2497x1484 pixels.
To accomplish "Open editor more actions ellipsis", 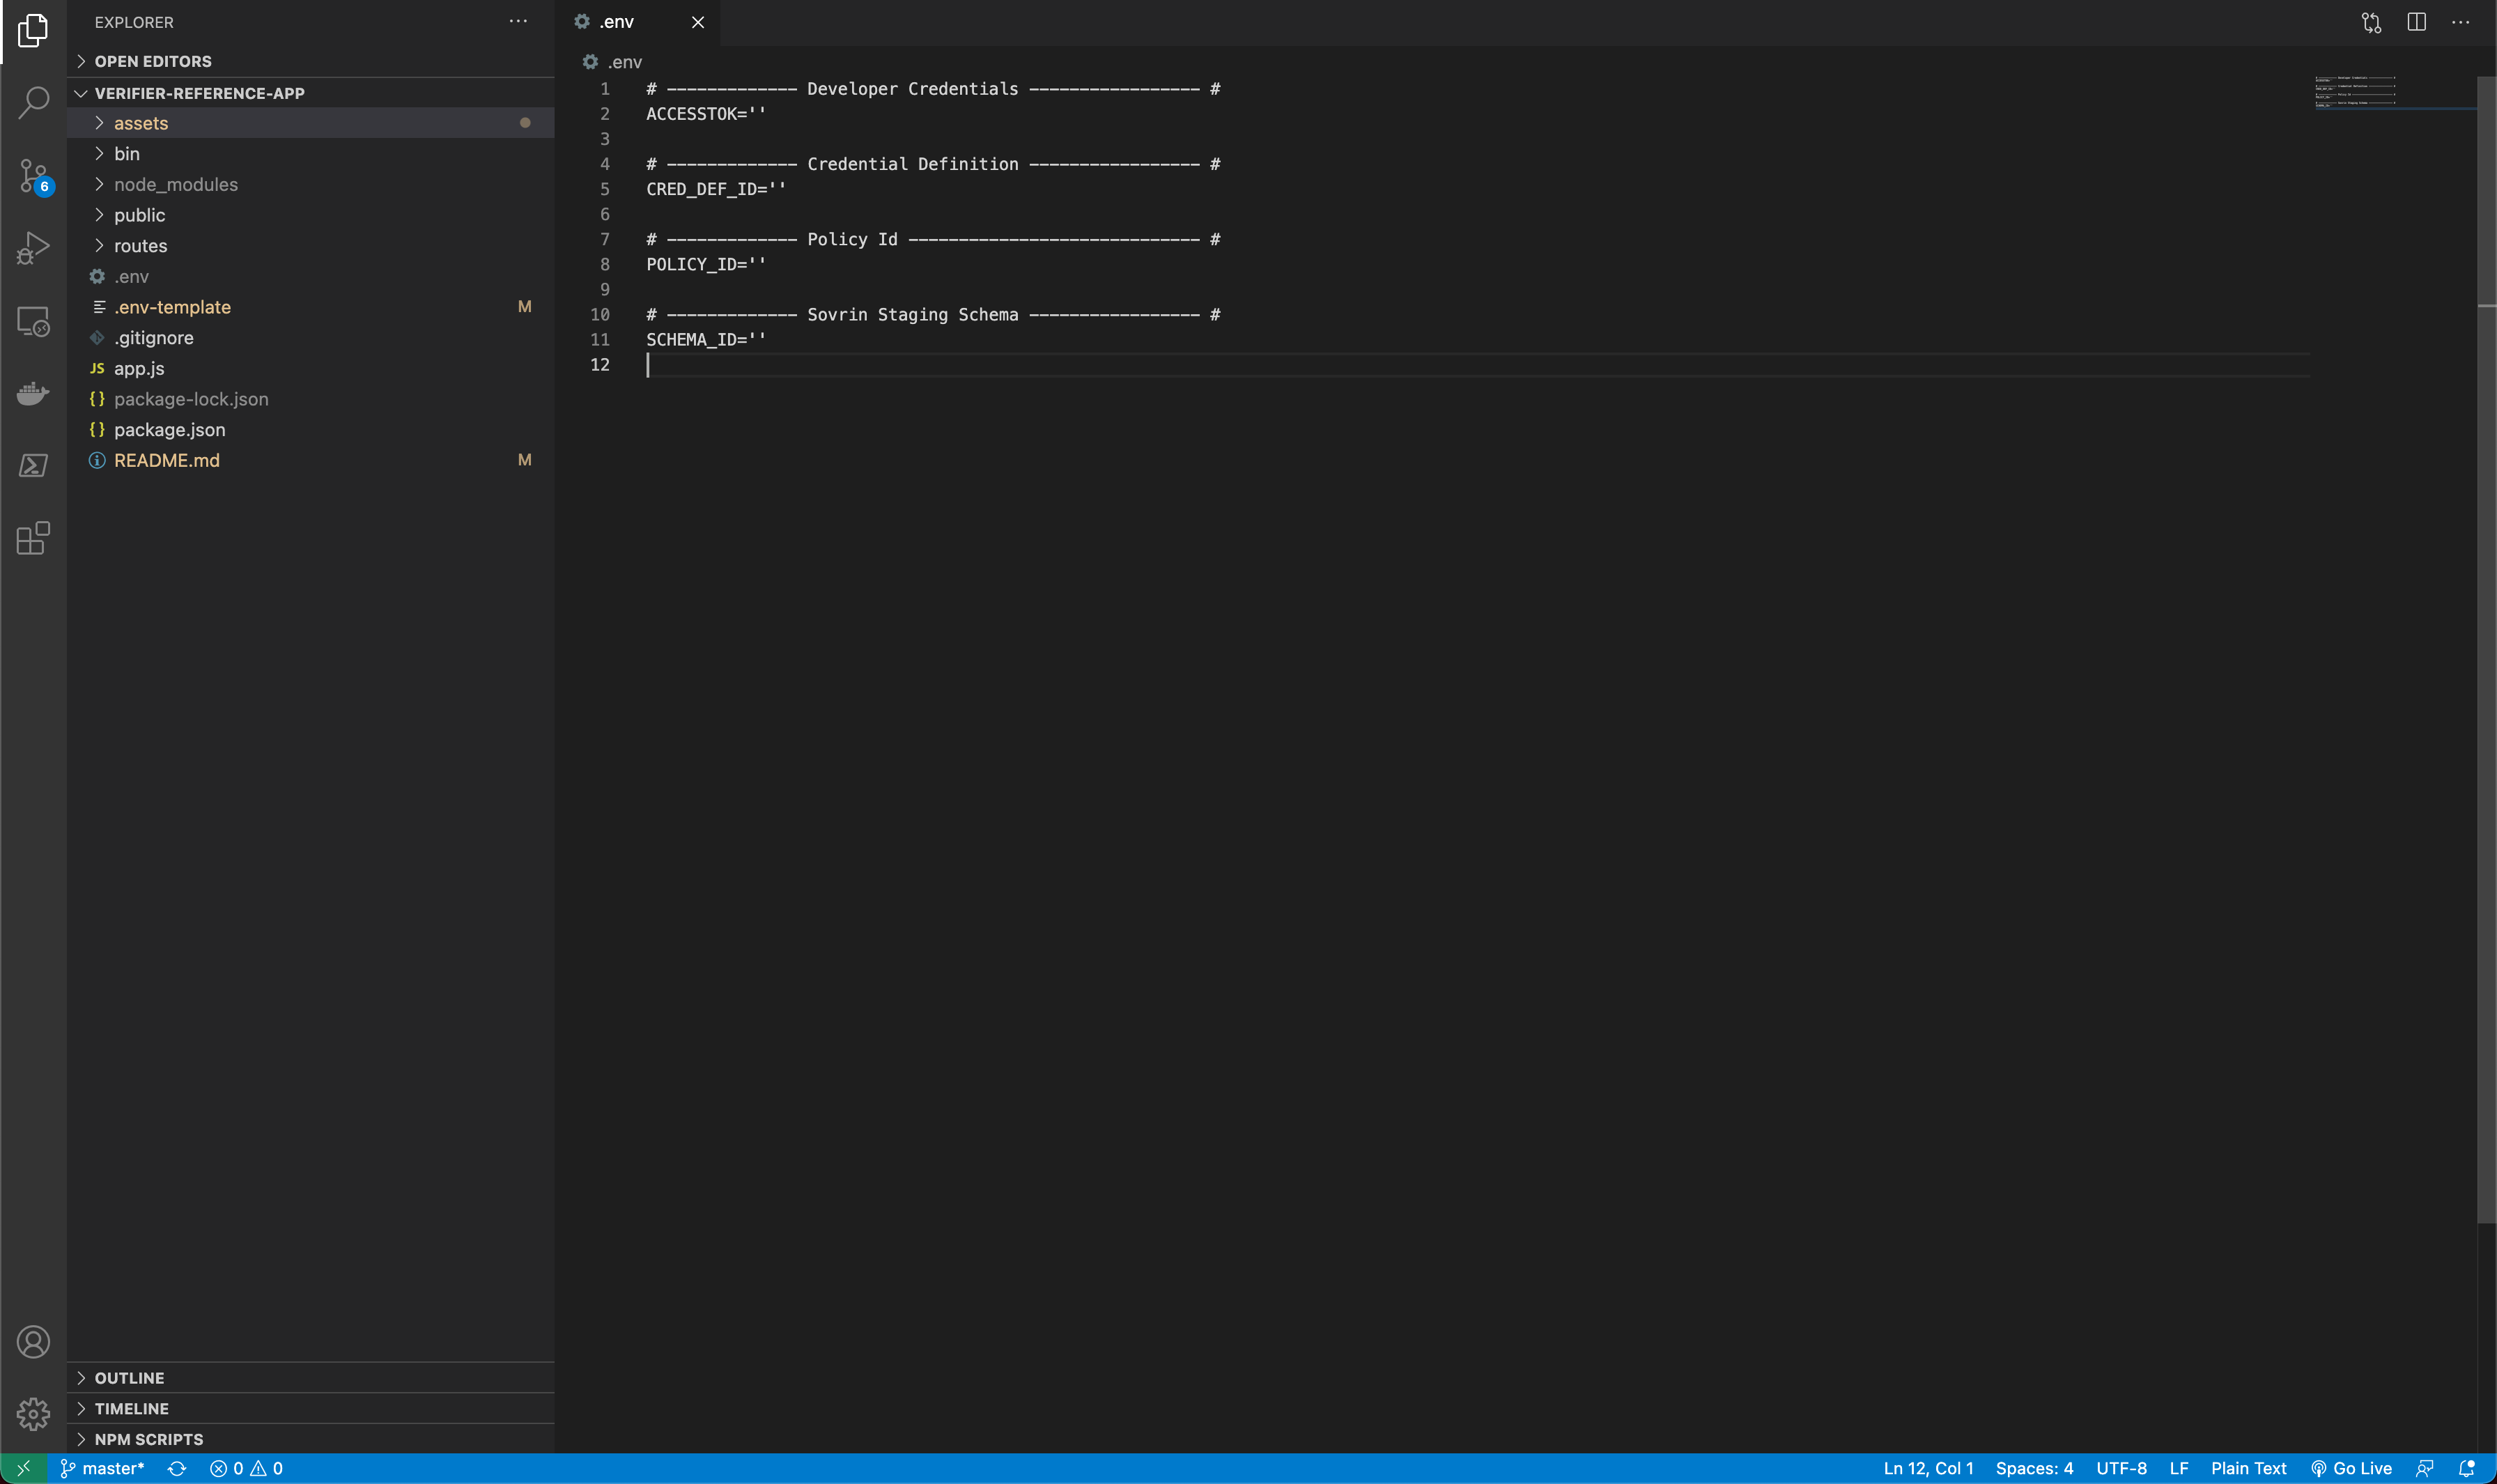I will pos(2460,22).
